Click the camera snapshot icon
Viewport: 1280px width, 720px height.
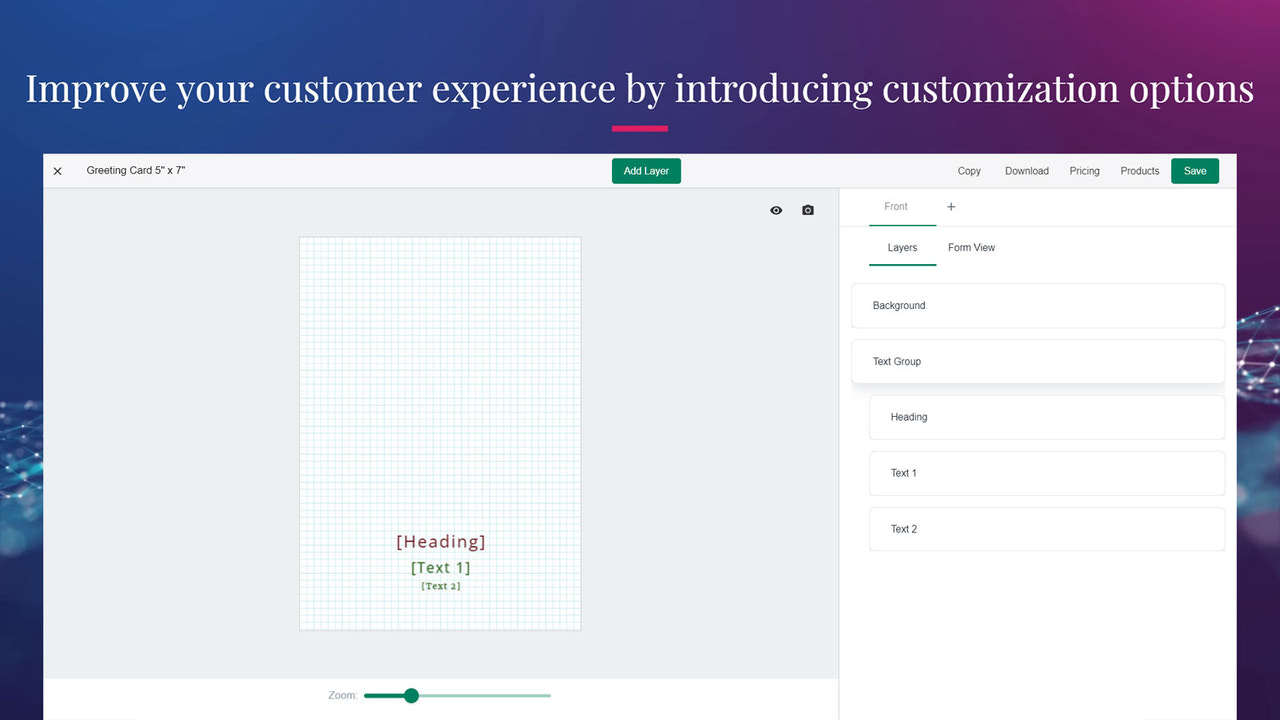(808, 210)
